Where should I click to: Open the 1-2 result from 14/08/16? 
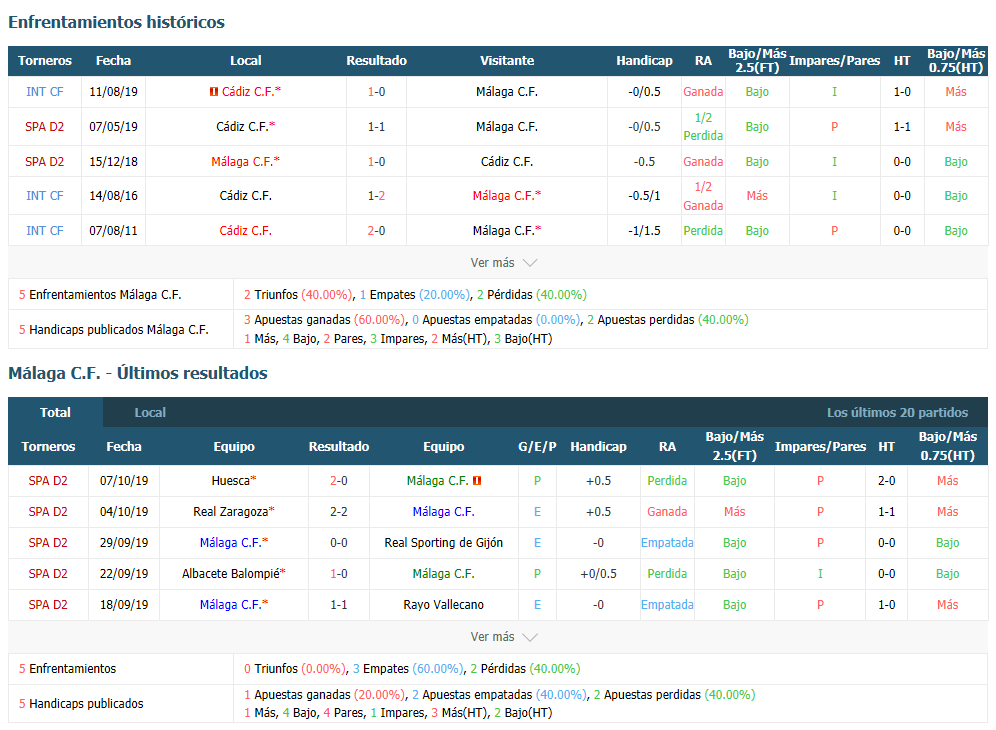tap(376, 196)
